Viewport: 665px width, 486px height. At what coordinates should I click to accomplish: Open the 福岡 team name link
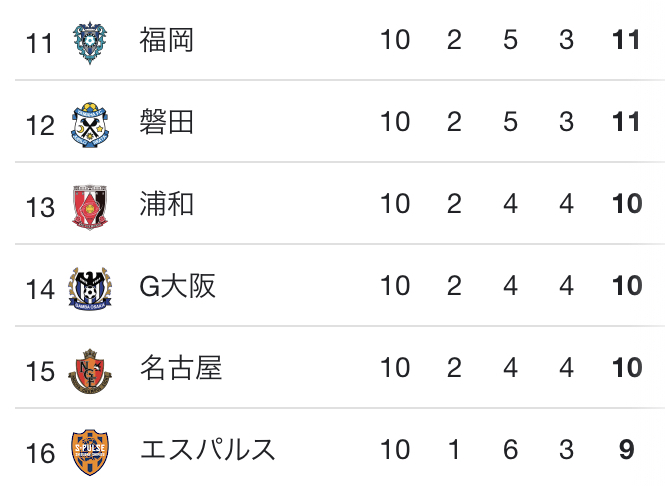[167, 40]
